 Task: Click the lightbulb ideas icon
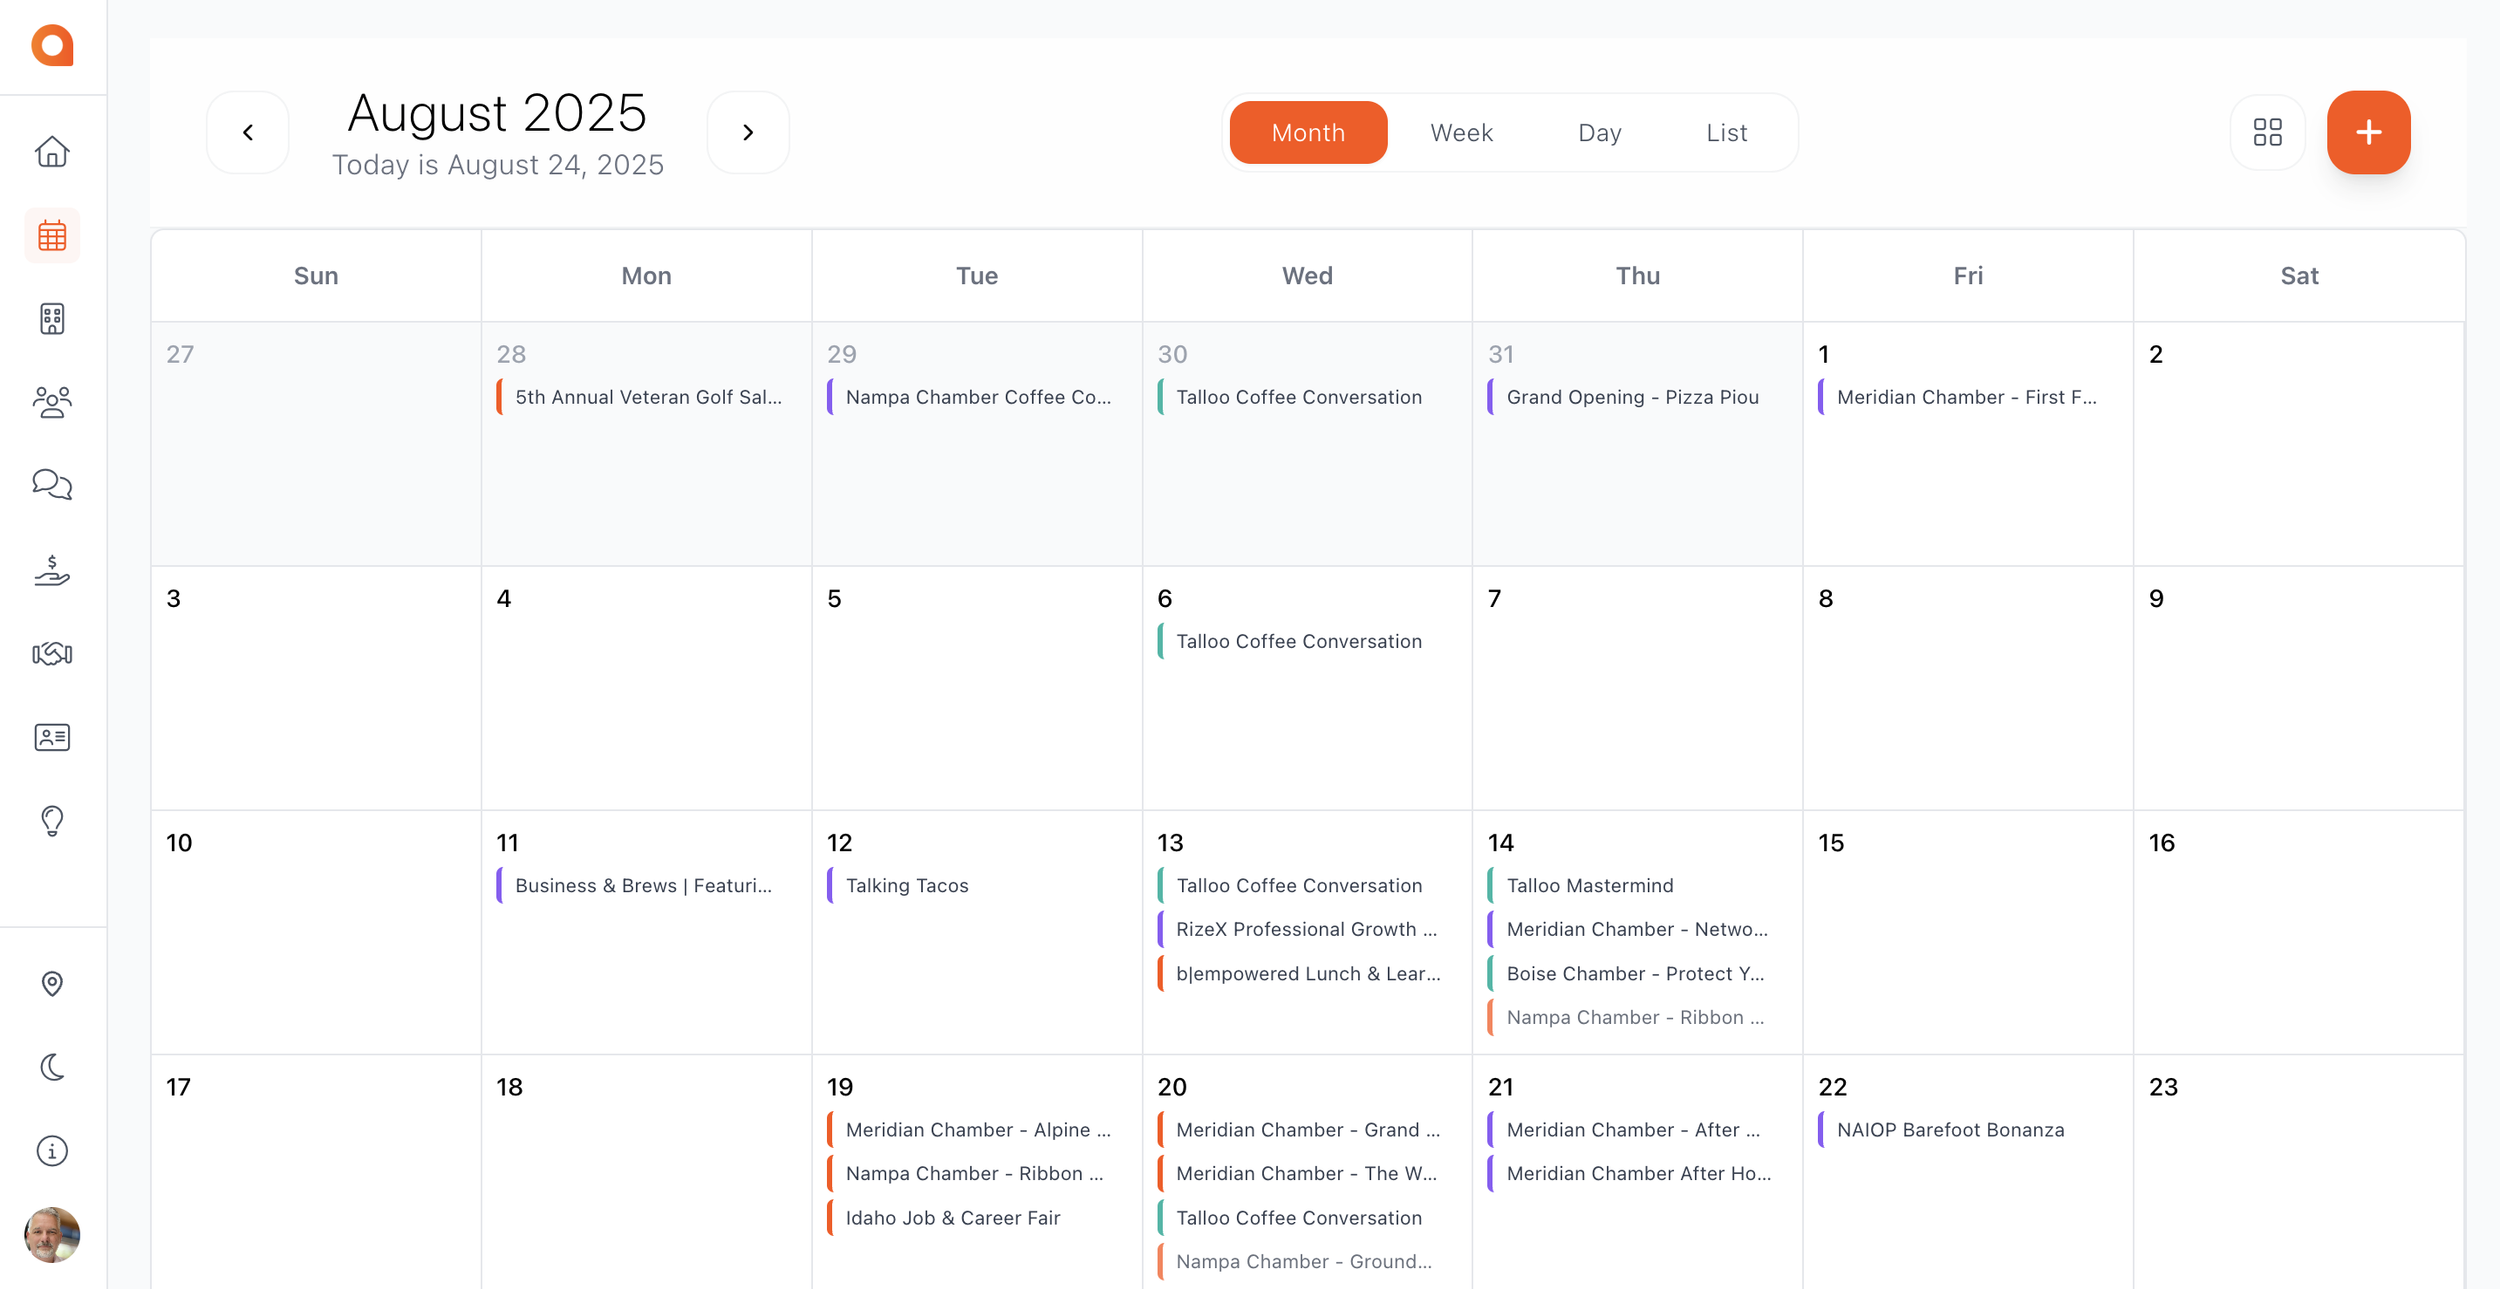(x=52, y=821)
